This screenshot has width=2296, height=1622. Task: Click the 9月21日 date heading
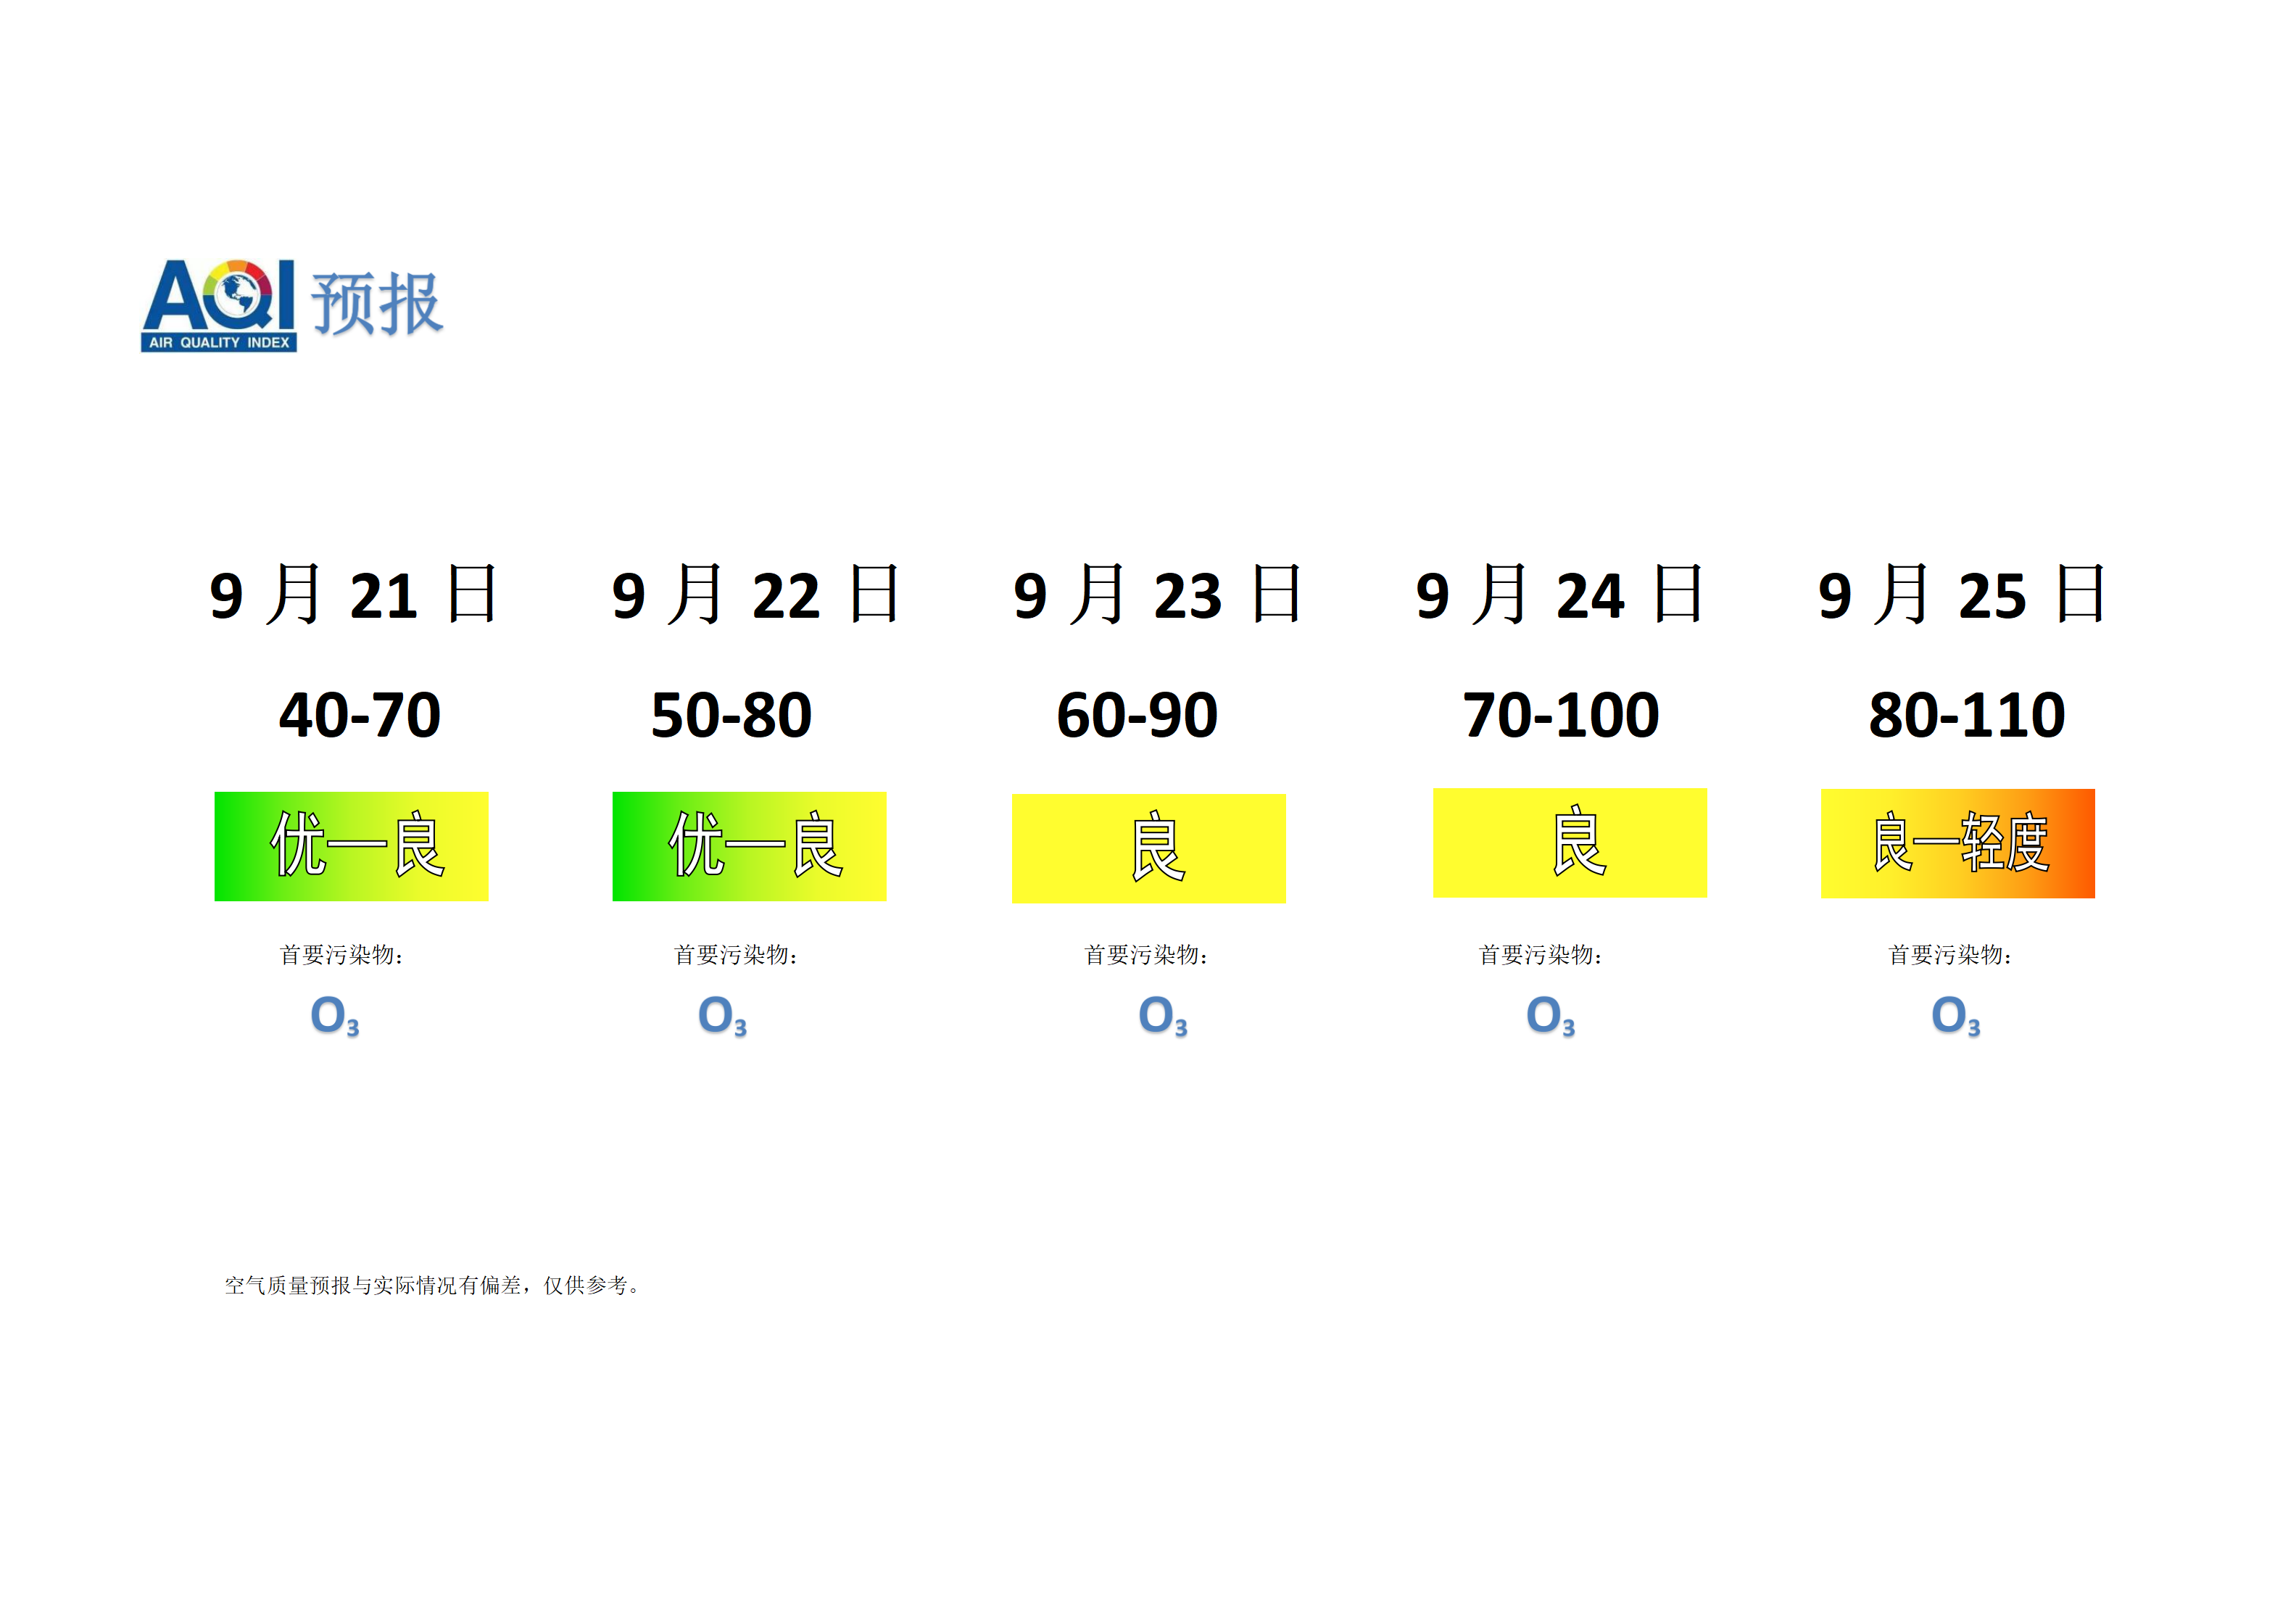click(352, 595)
